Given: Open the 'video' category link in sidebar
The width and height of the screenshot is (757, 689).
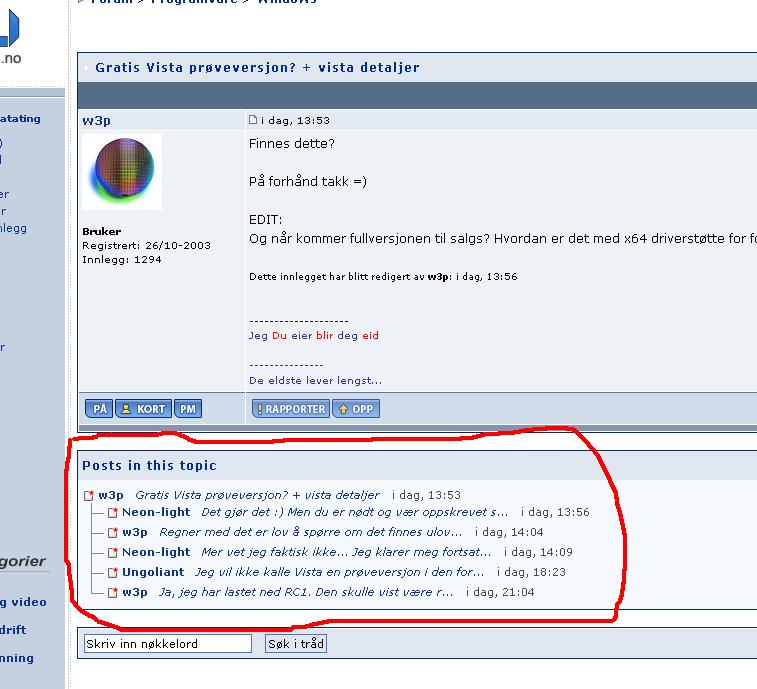Looking at the screenshot, I should click(x=23, y=602).
